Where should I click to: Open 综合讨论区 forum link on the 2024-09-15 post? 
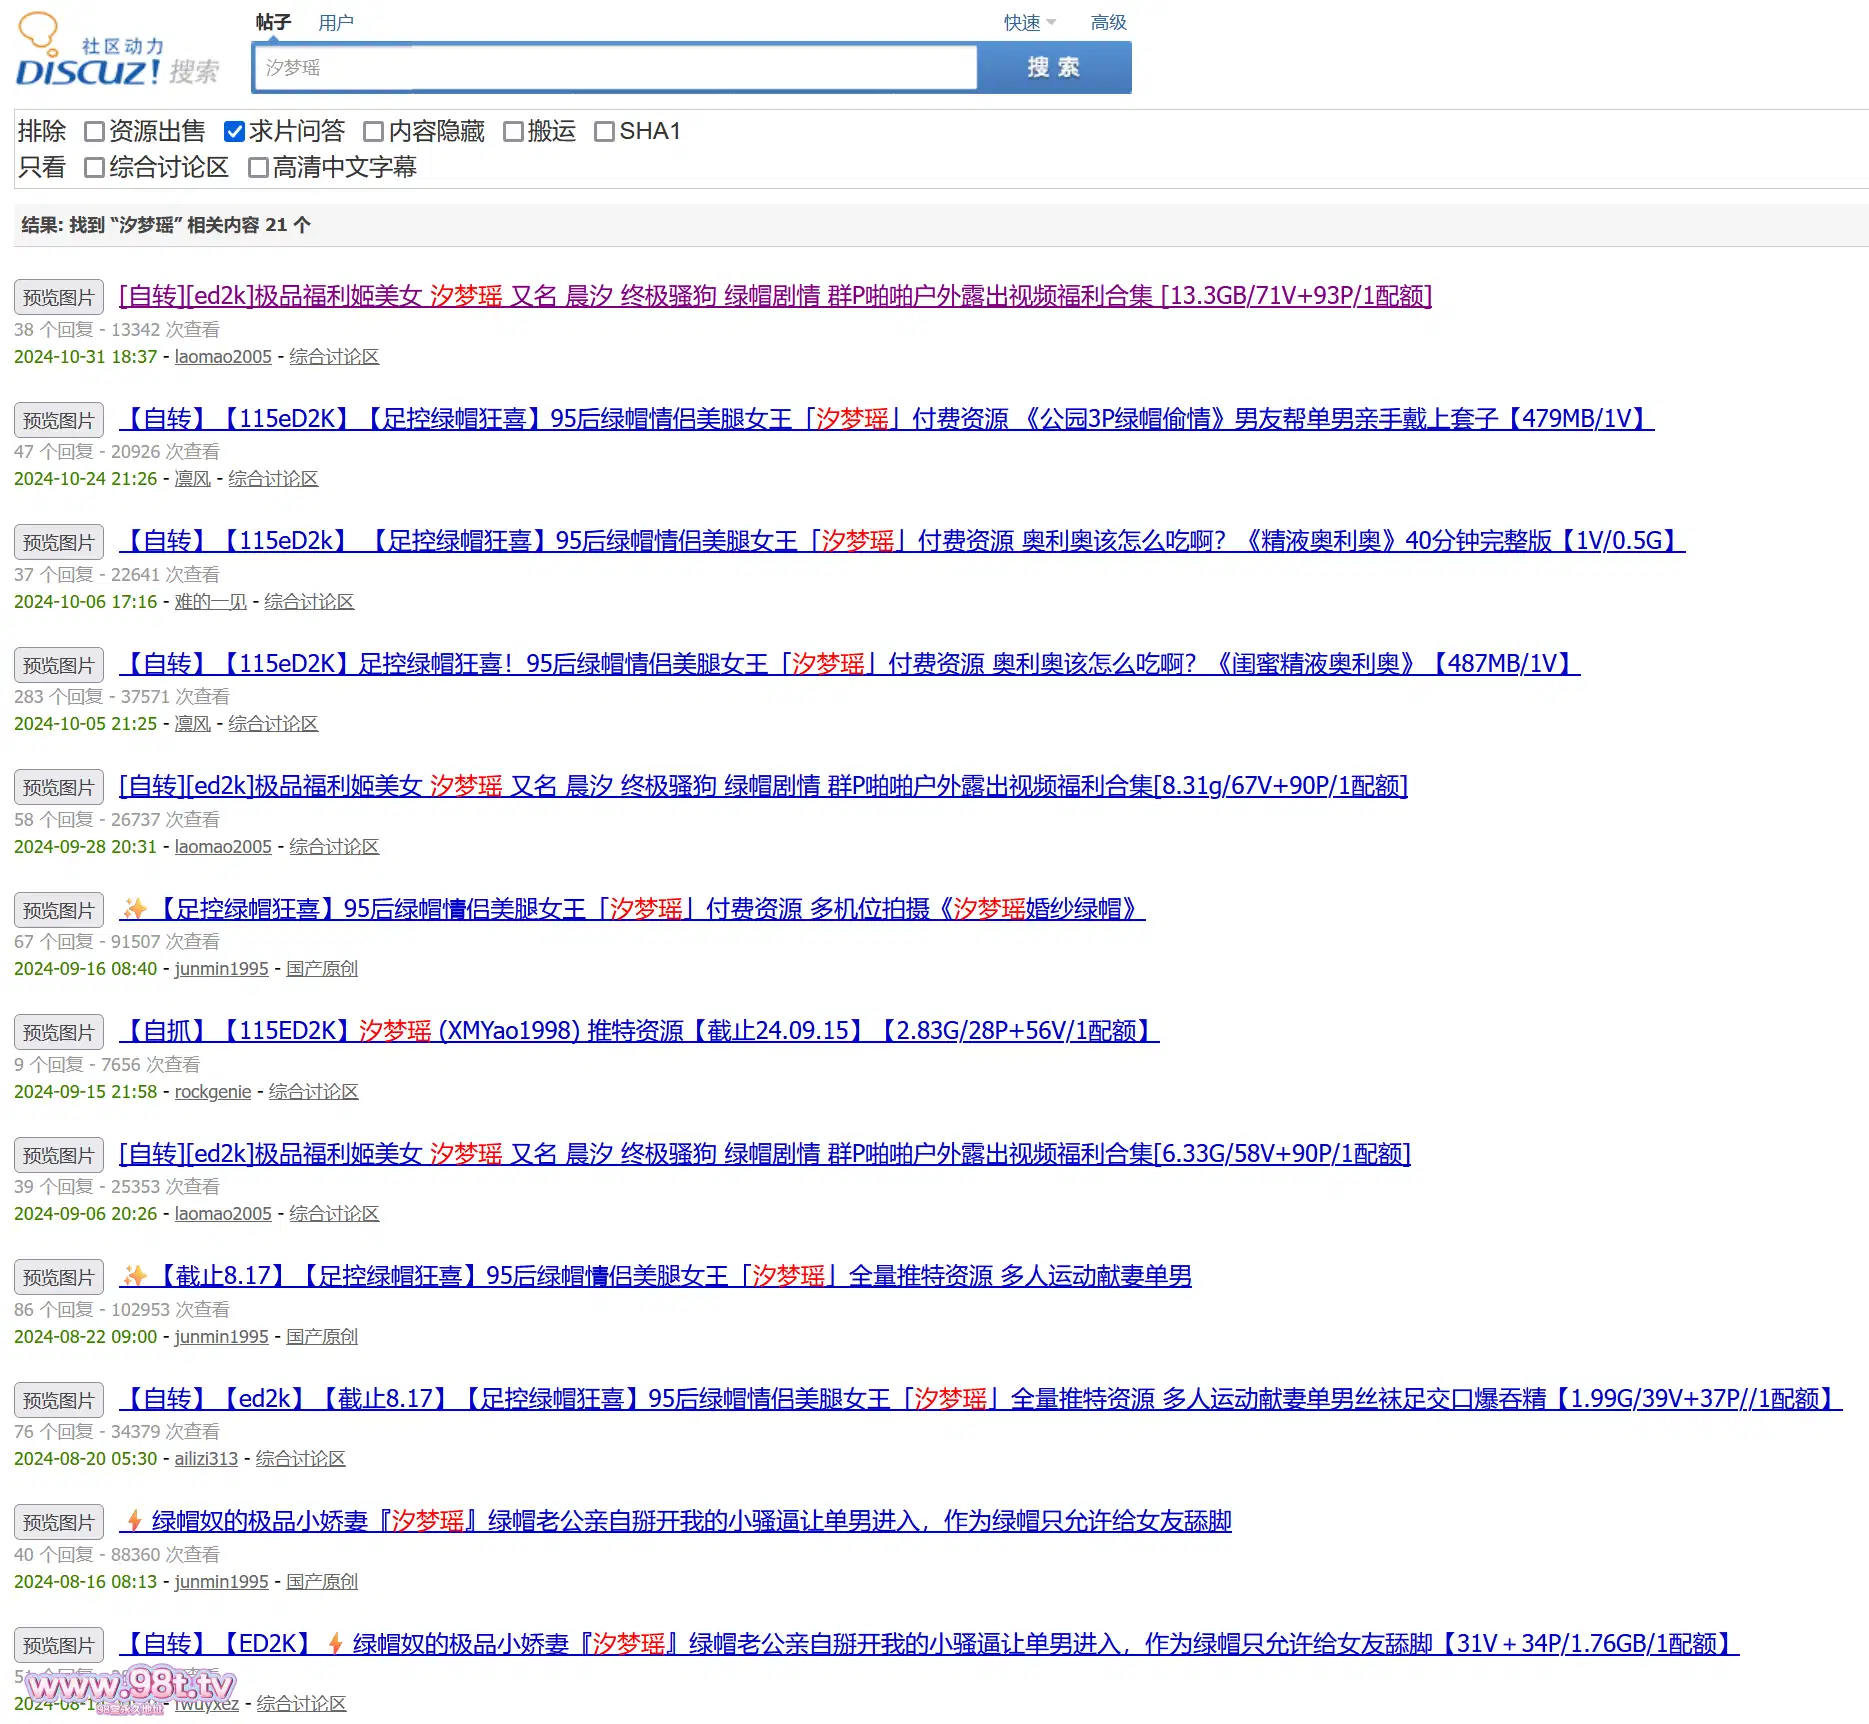(313, 1092)
